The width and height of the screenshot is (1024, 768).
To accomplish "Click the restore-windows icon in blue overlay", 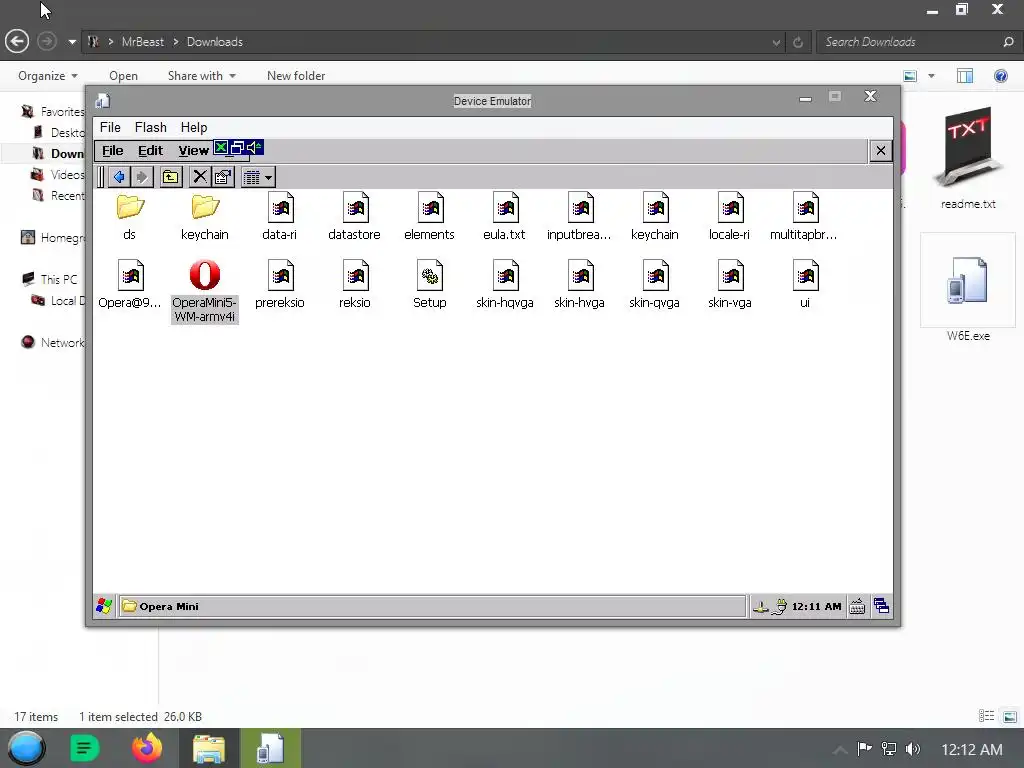I will pos(238,148).
